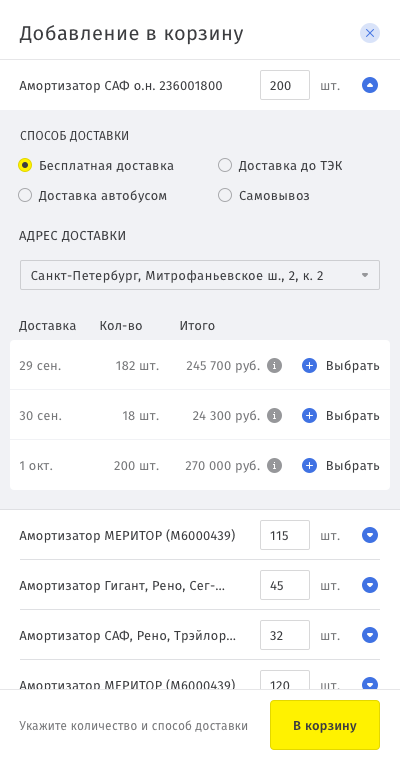The height and width of the screenshot is (760, 400).
Task: Choose Доставка автобусом delivery method
Action: pyautogui.click(x=25, y=195)
